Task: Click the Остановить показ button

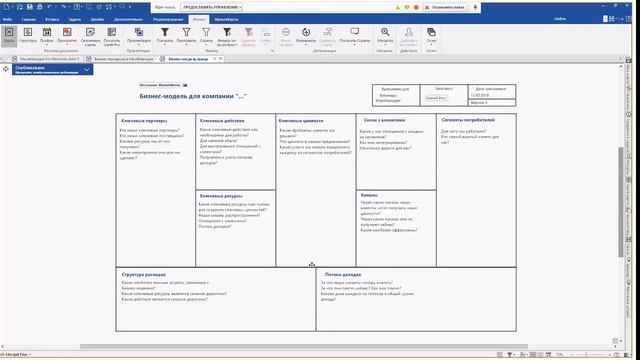Action: click(444, 7)
